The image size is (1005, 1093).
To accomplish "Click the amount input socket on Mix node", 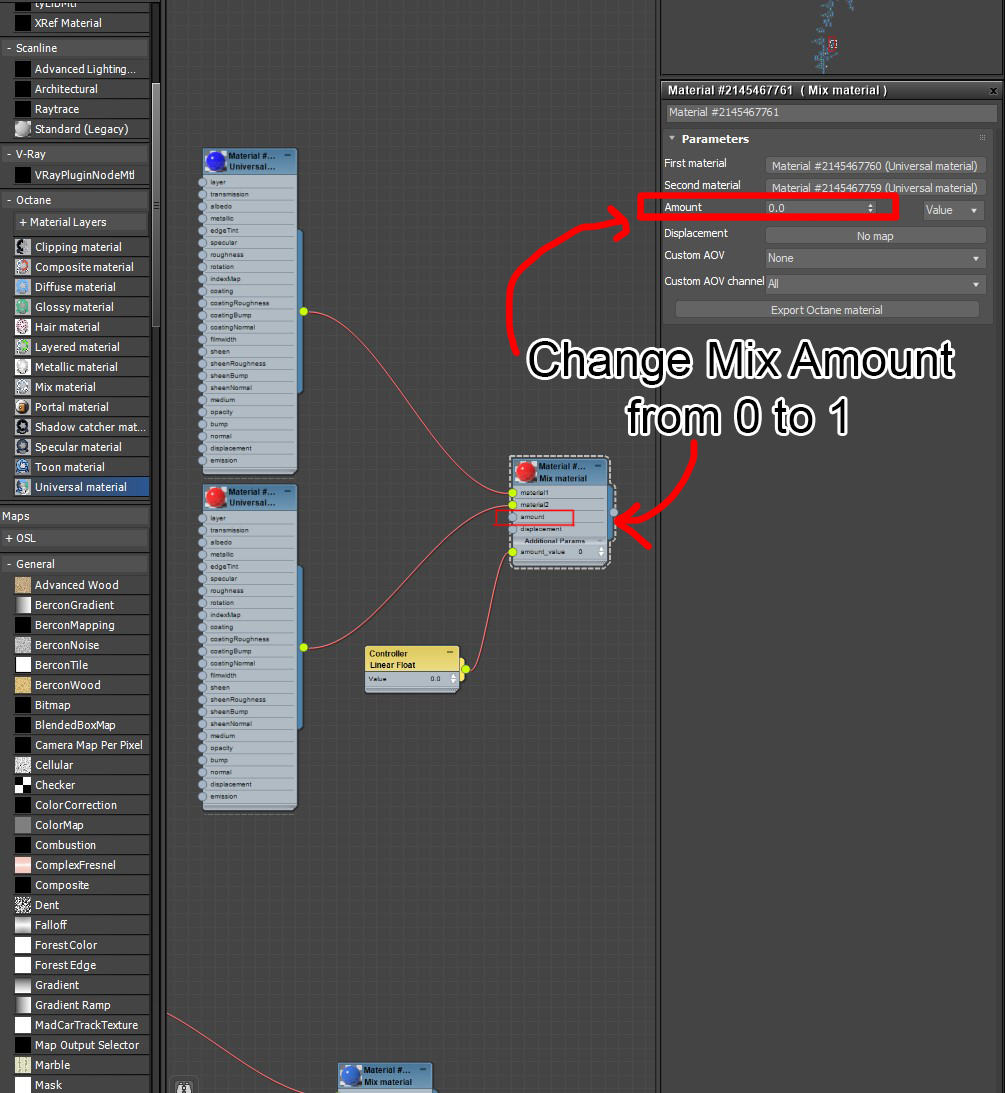I will [513, 517].
